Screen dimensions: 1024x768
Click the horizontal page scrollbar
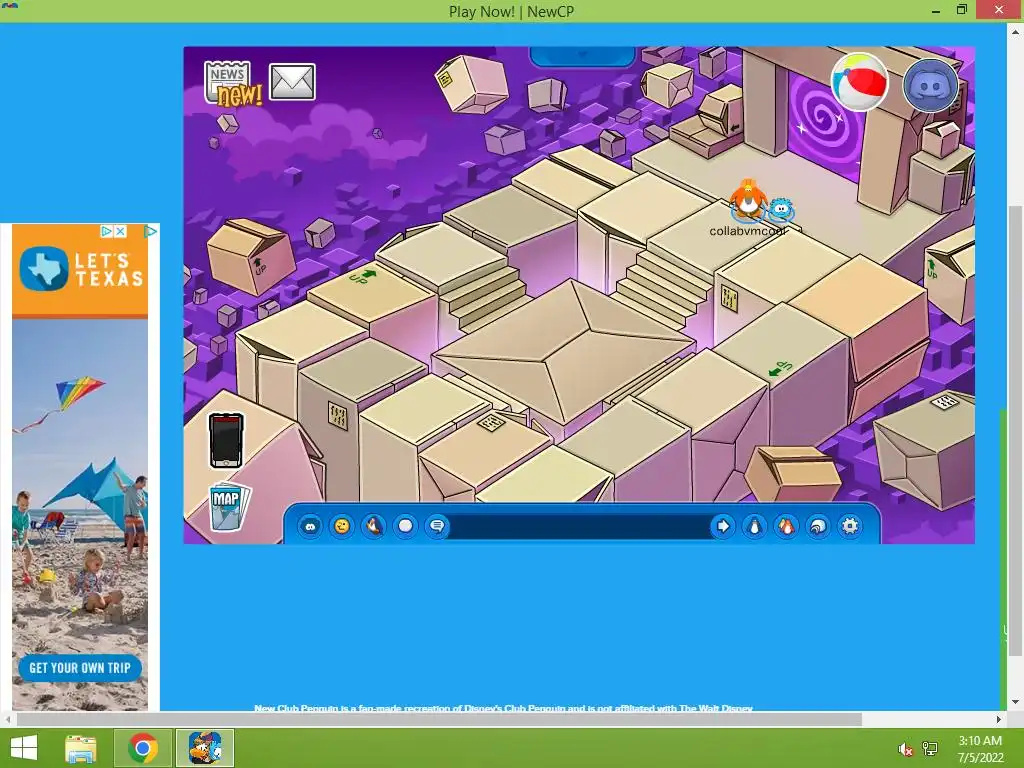(439, 719)
